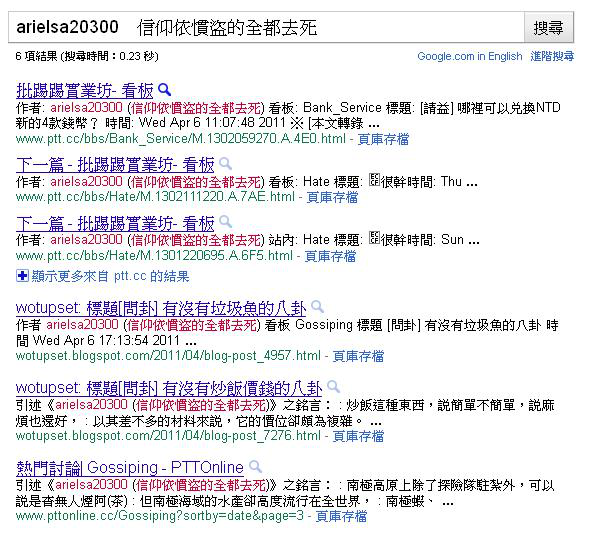The width and height of the screenshot is (611, 534).
Task: Open the 批踢踢實業坊- 看板 Bank_Service result
Action: [85, 91]
